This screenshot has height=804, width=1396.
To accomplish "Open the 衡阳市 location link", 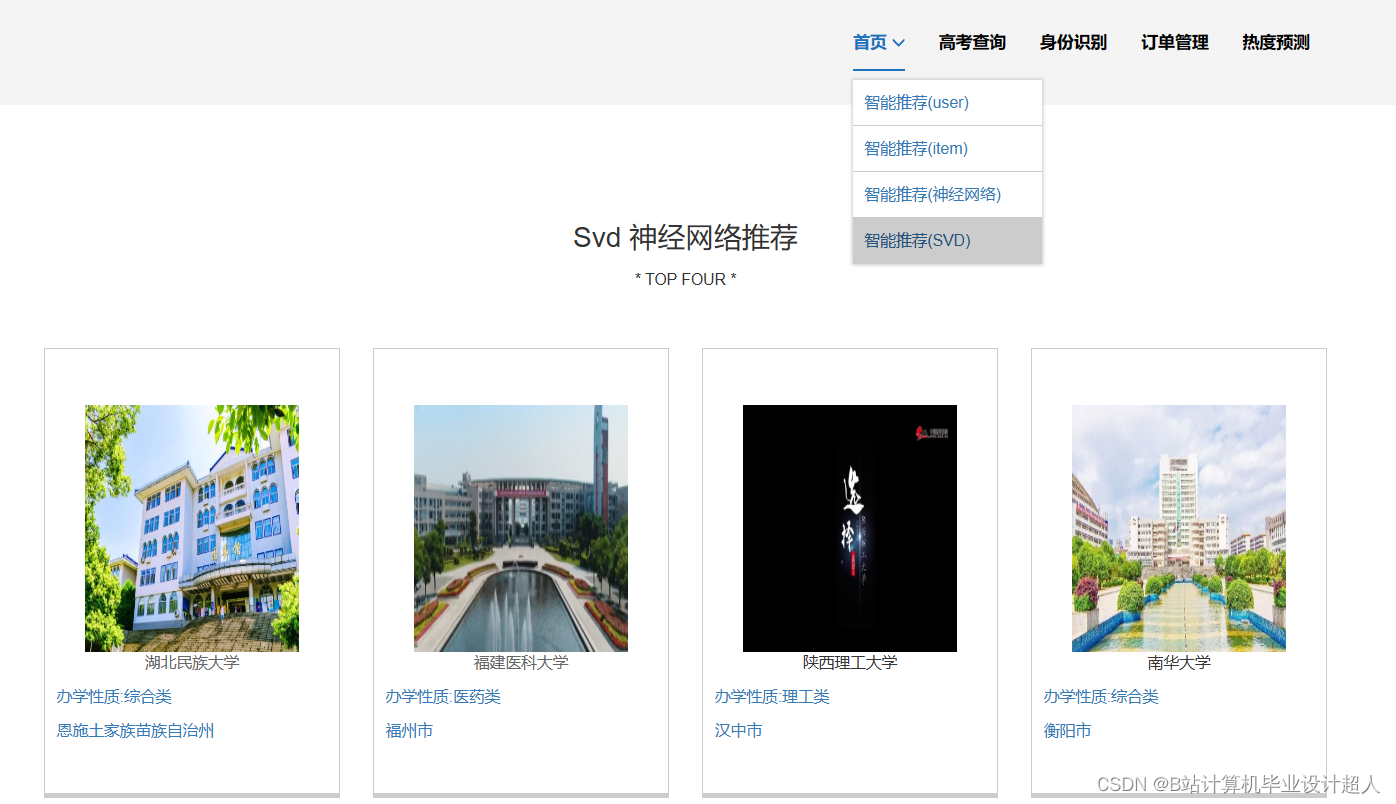I will pyautogui.click(x=1067, y=731).
